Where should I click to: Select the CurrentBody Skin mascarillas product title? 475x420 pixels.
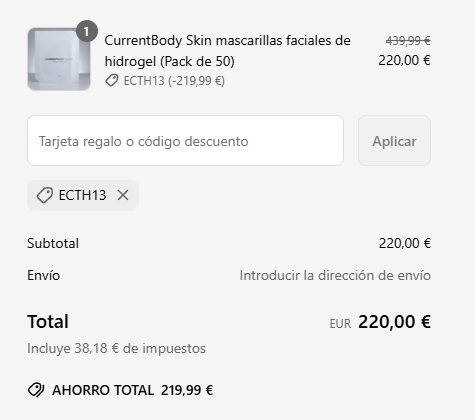click(228, 51)
